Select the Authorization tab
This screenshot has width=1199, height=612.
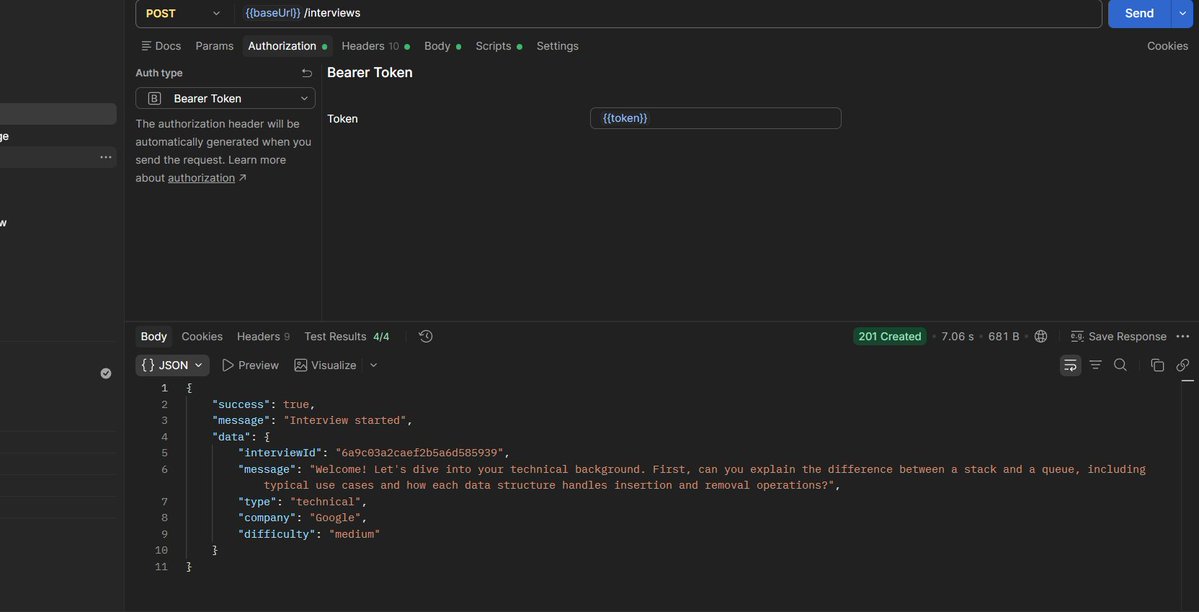point(288,46)
